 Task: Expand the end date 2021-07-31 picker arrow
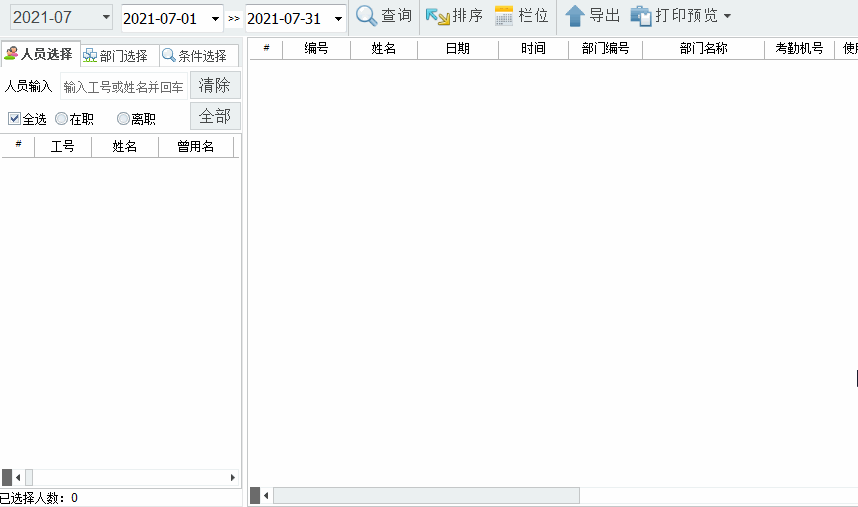pyautogui.click(x=338, y=19)
